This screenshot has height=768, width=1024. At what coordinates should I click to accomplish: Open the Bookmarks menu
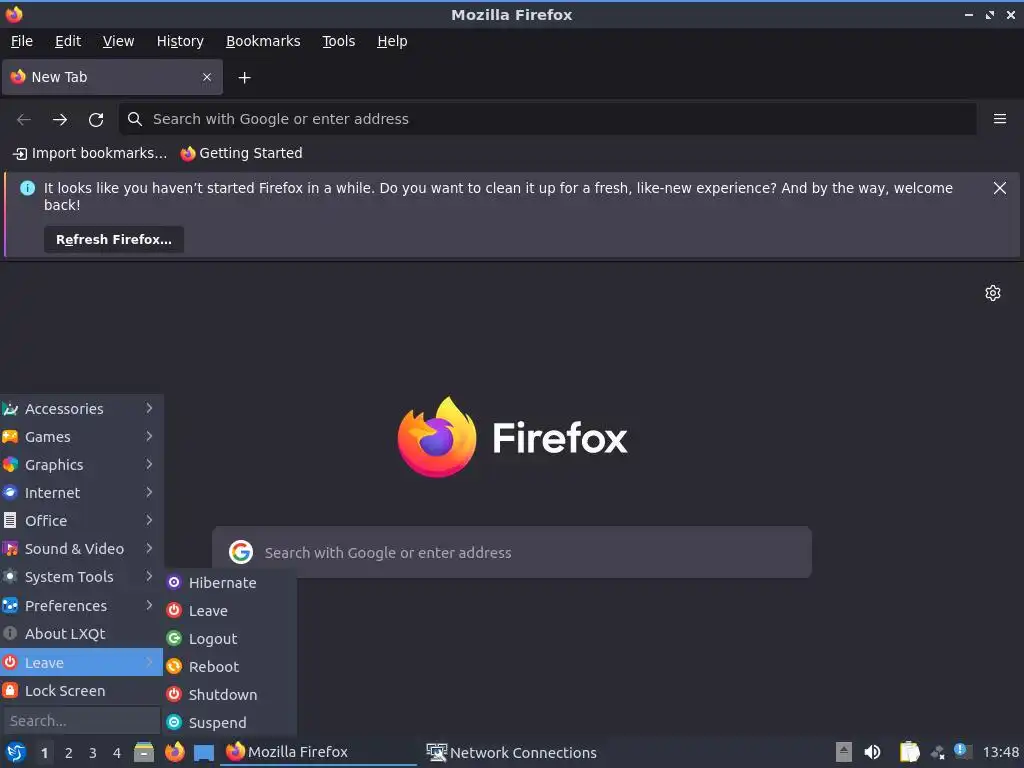tap(263, 41)
